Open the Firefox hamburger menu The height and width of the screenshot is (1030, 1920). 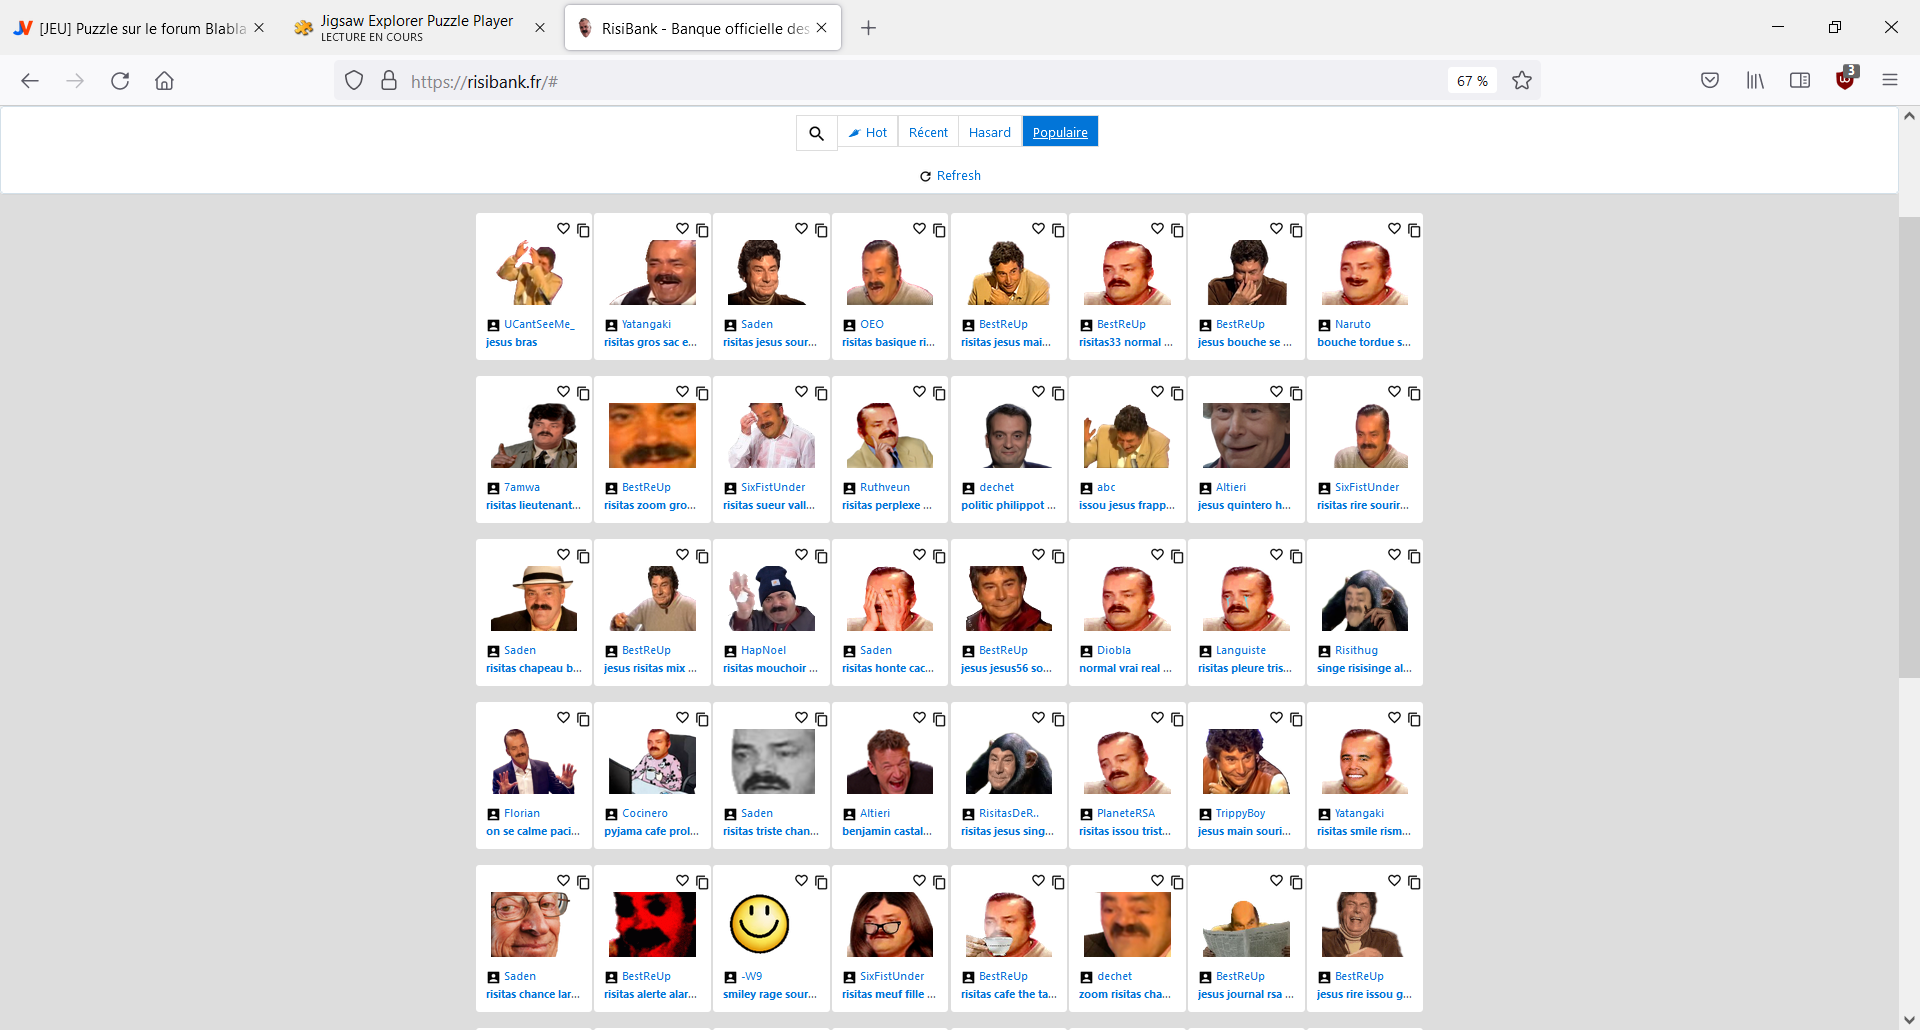pos(1889,81)
